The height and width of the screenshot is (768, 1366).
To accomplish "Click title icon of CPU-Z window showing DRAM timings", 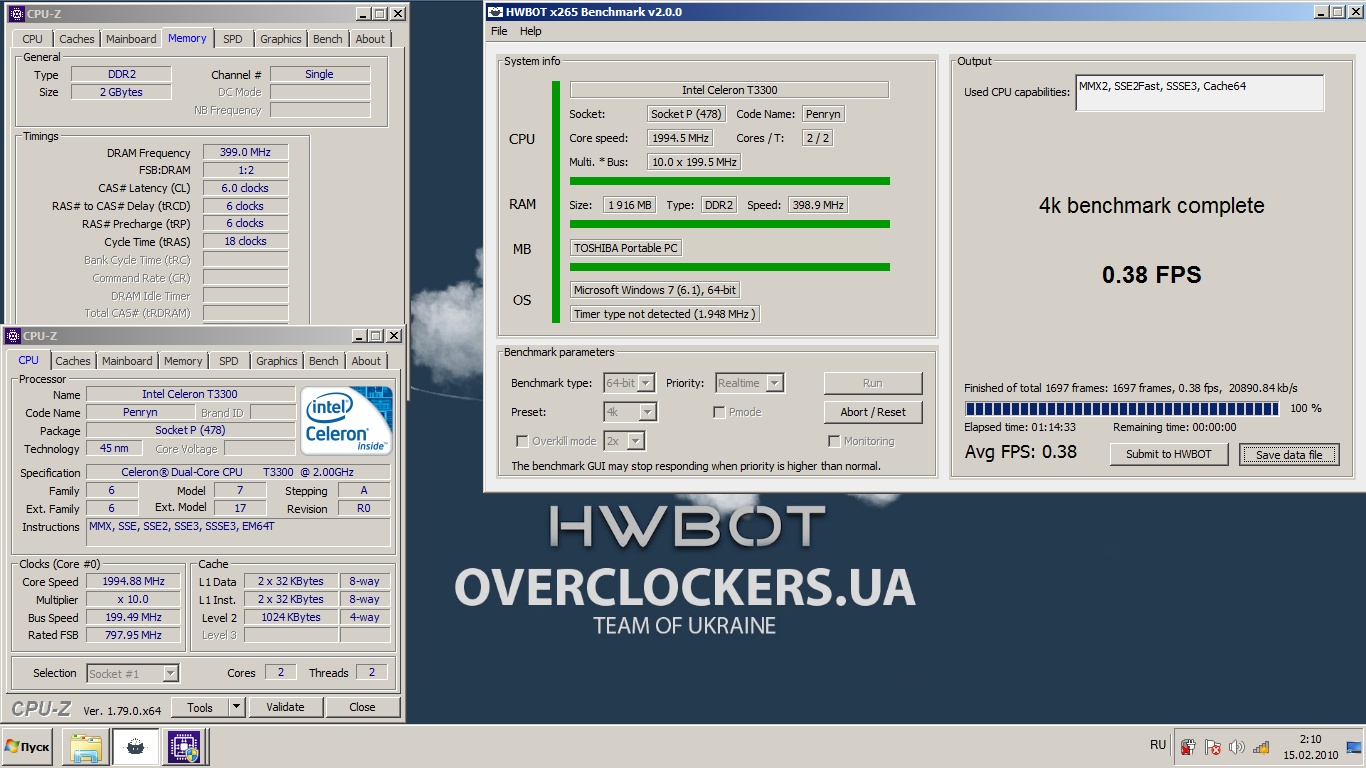I will [15, 14].
